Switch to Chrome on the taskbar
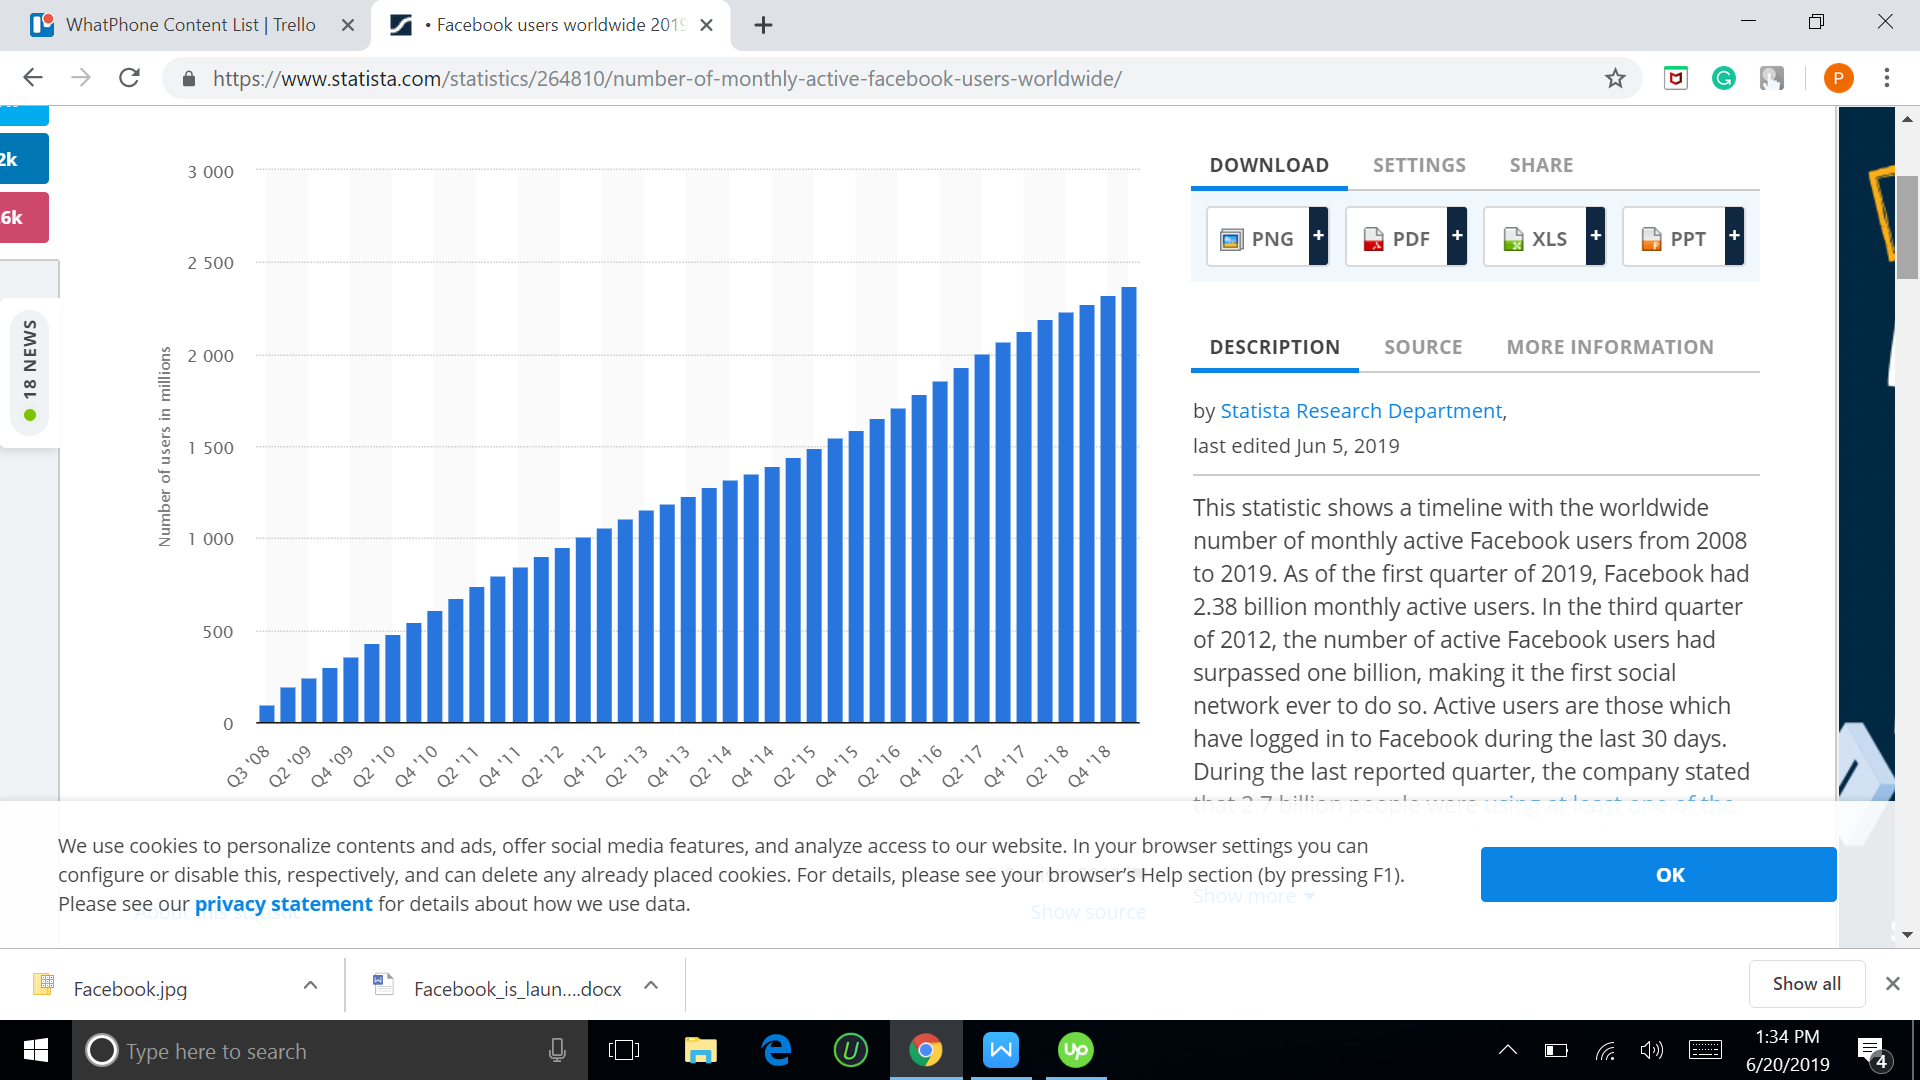Screen dimensions: 1920x1080 click(x=926, y=1050)
